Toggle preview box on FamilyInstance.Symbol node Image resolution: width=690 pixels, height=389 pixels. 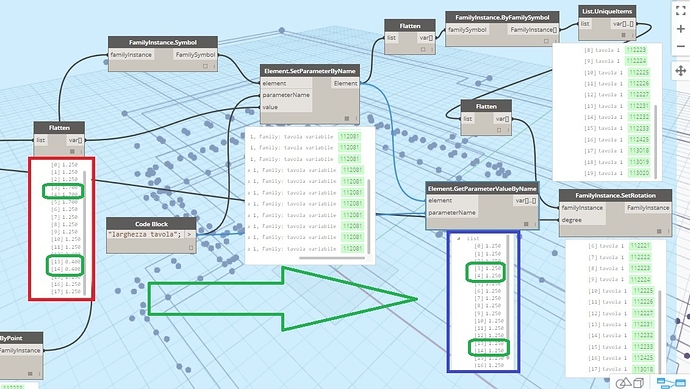coord(205,66)
